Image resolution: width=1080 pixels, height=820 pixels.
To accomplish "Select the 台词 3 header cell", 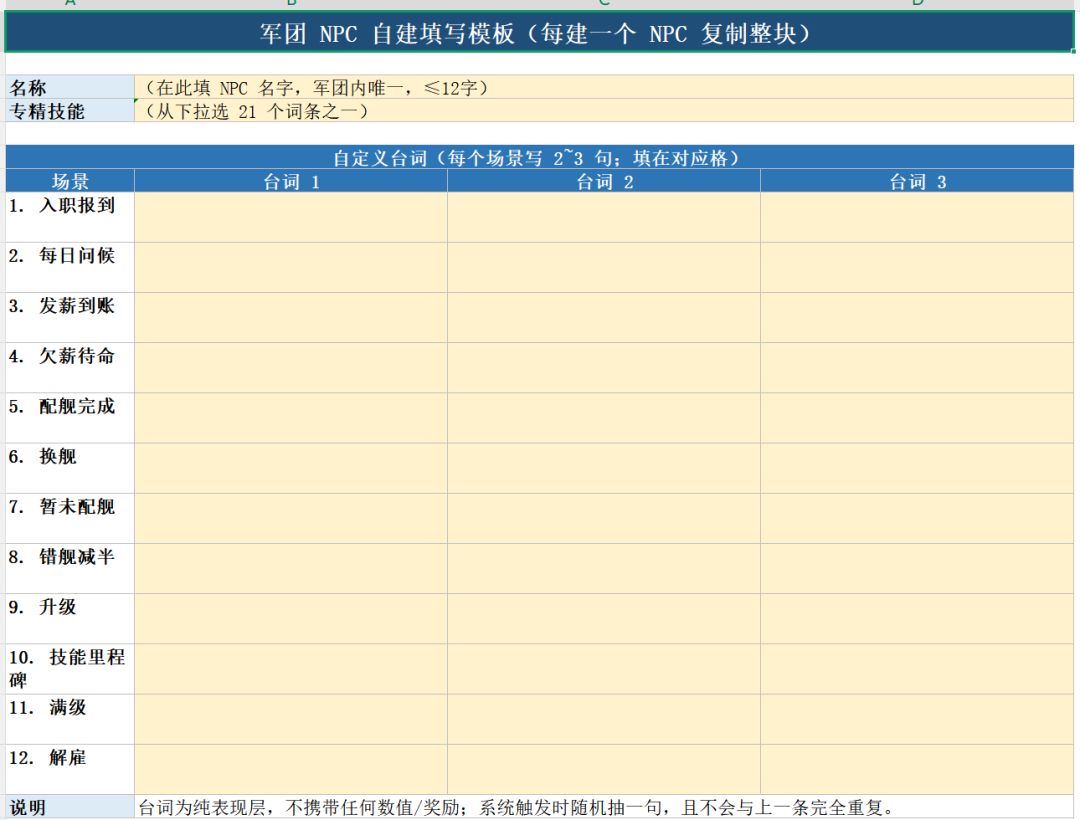I will click(917, 181).
